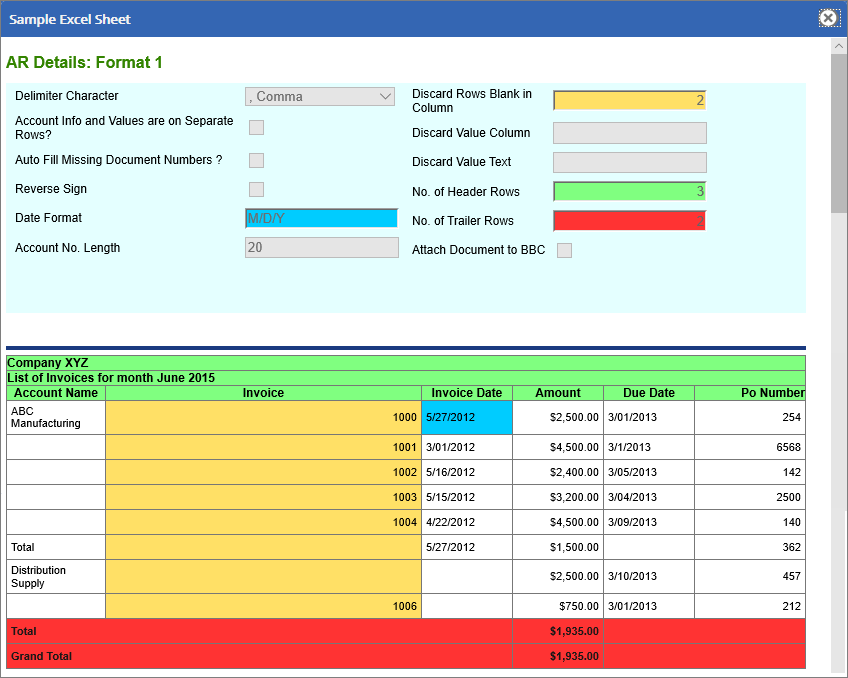Select the No. of Trailer Rows field
Viewport: 848px width, 678px height.
click(629, 220)
